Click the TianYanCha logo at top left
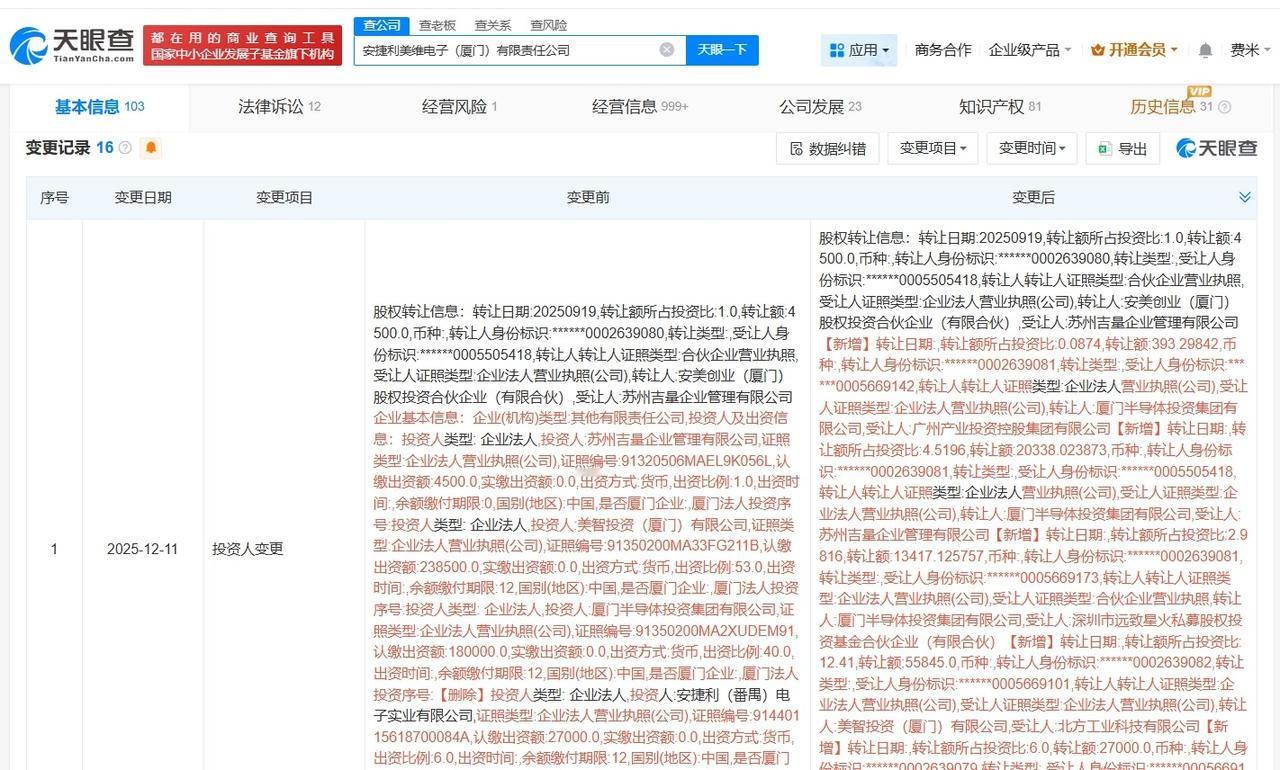The image size is (1280, 770). pos(71,45)
